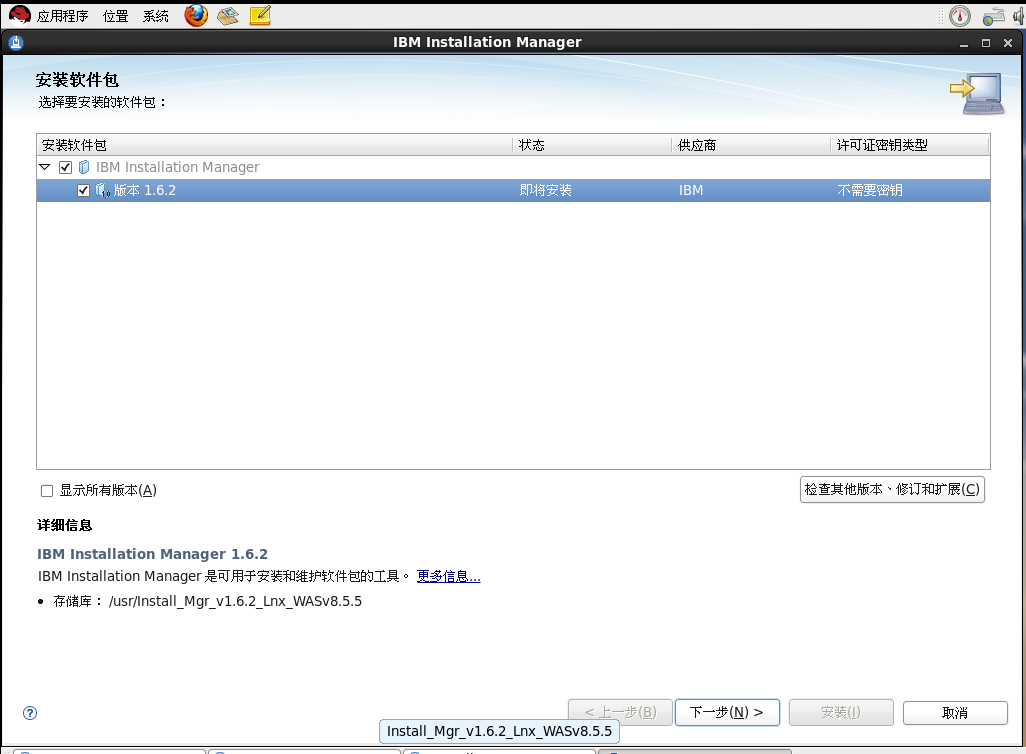Open the help question mark icon
This screenshot has width=1026, height=754.
29,713
